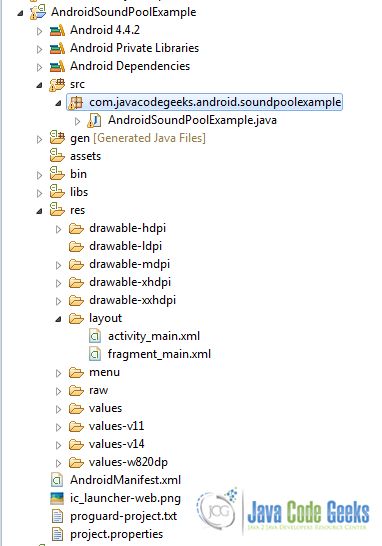This screenshot has width=382, height=546.
Task: Click the AndroidSoundPoolExample project icon
Action: point(38,12)
